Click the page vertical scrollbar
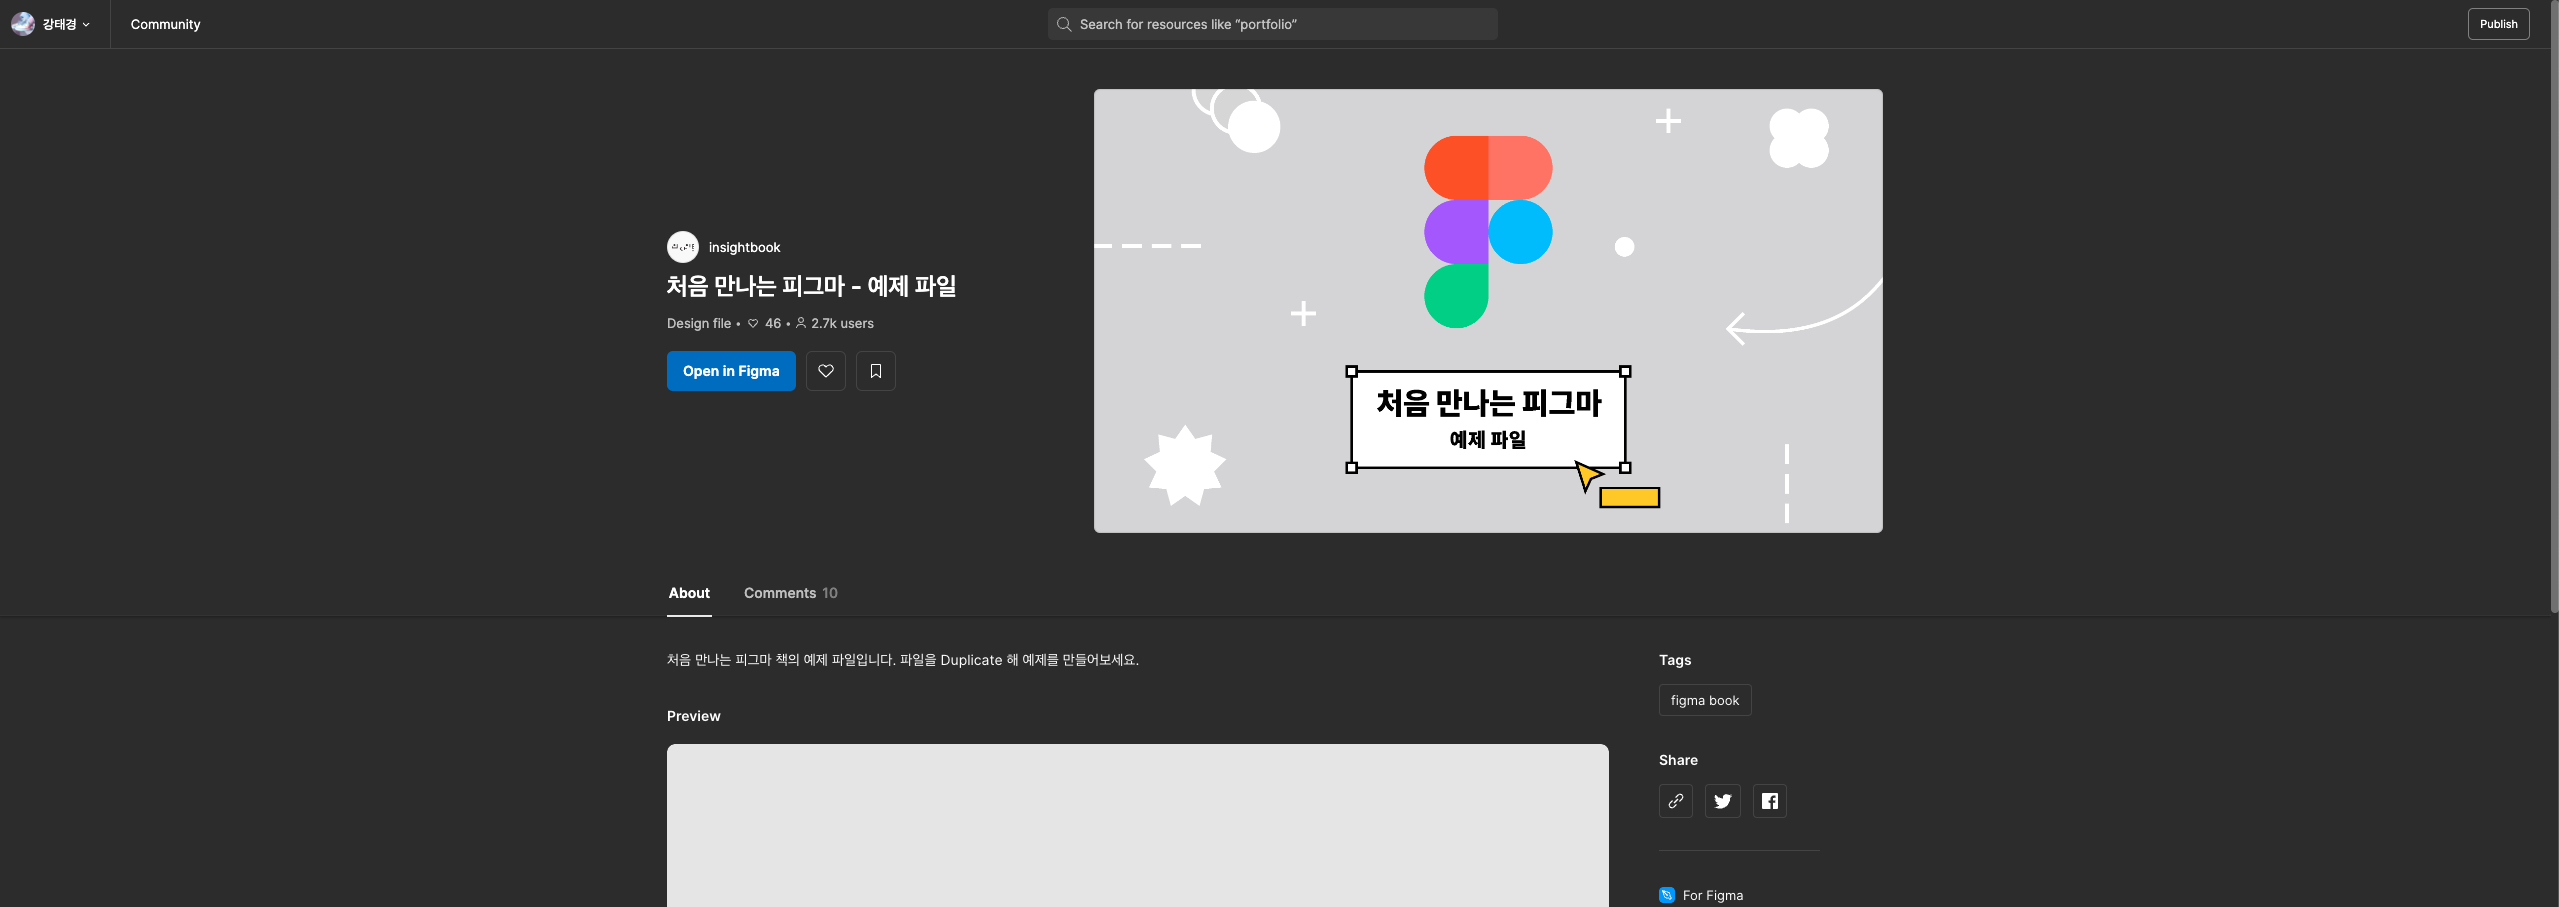The height and width of the screenshot is (907, 2559). tap(2554, 305)
